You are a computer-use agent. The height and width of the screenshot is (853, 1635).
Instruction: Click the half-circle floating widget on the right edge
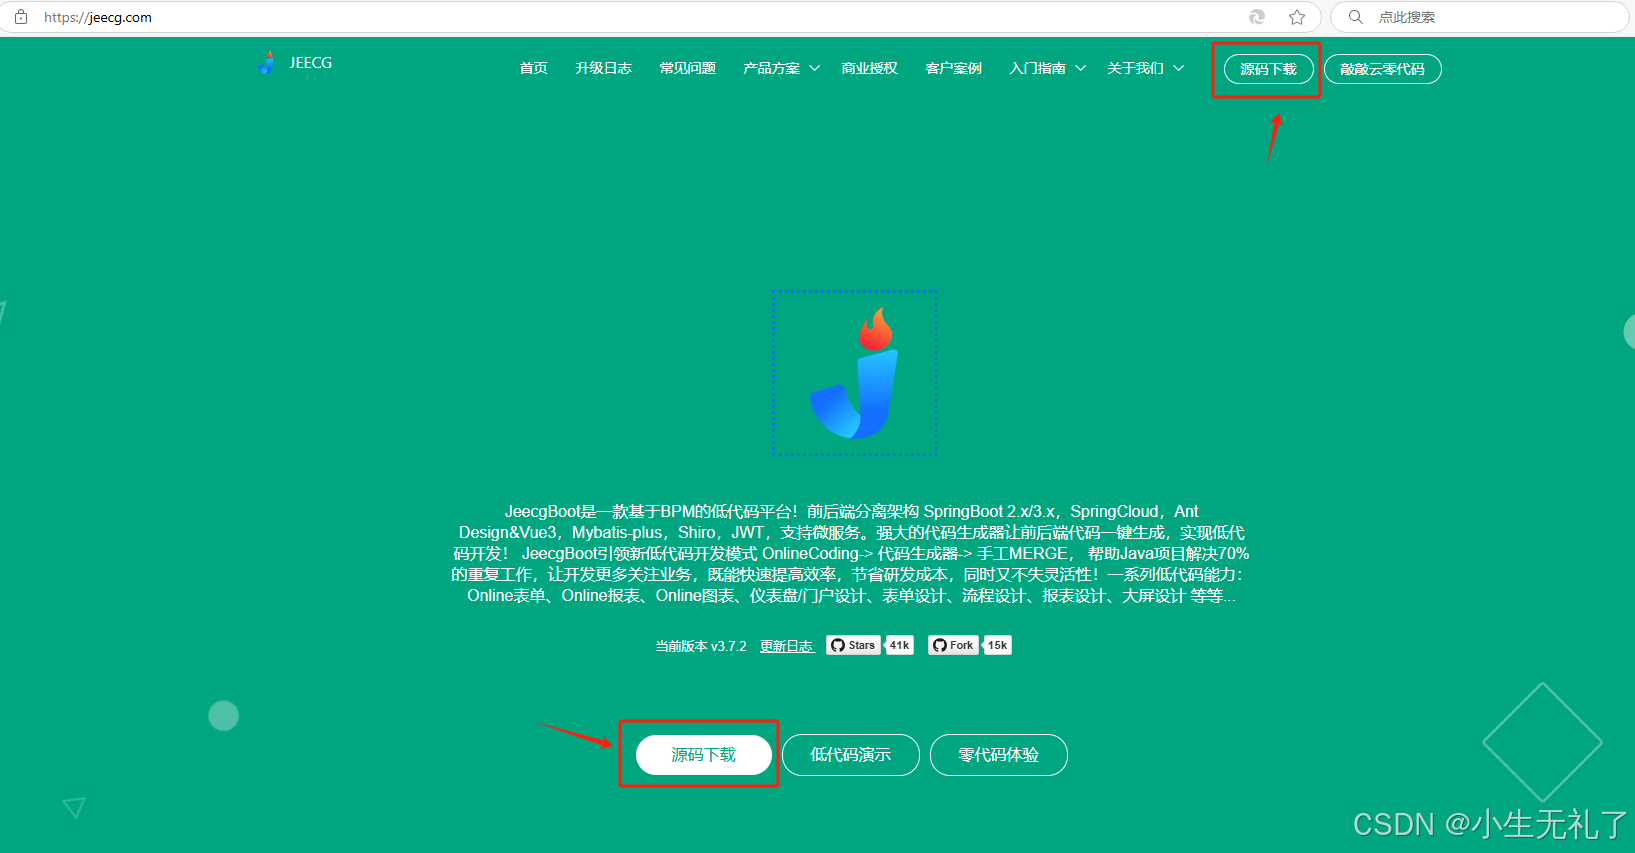pos(1629,332)
